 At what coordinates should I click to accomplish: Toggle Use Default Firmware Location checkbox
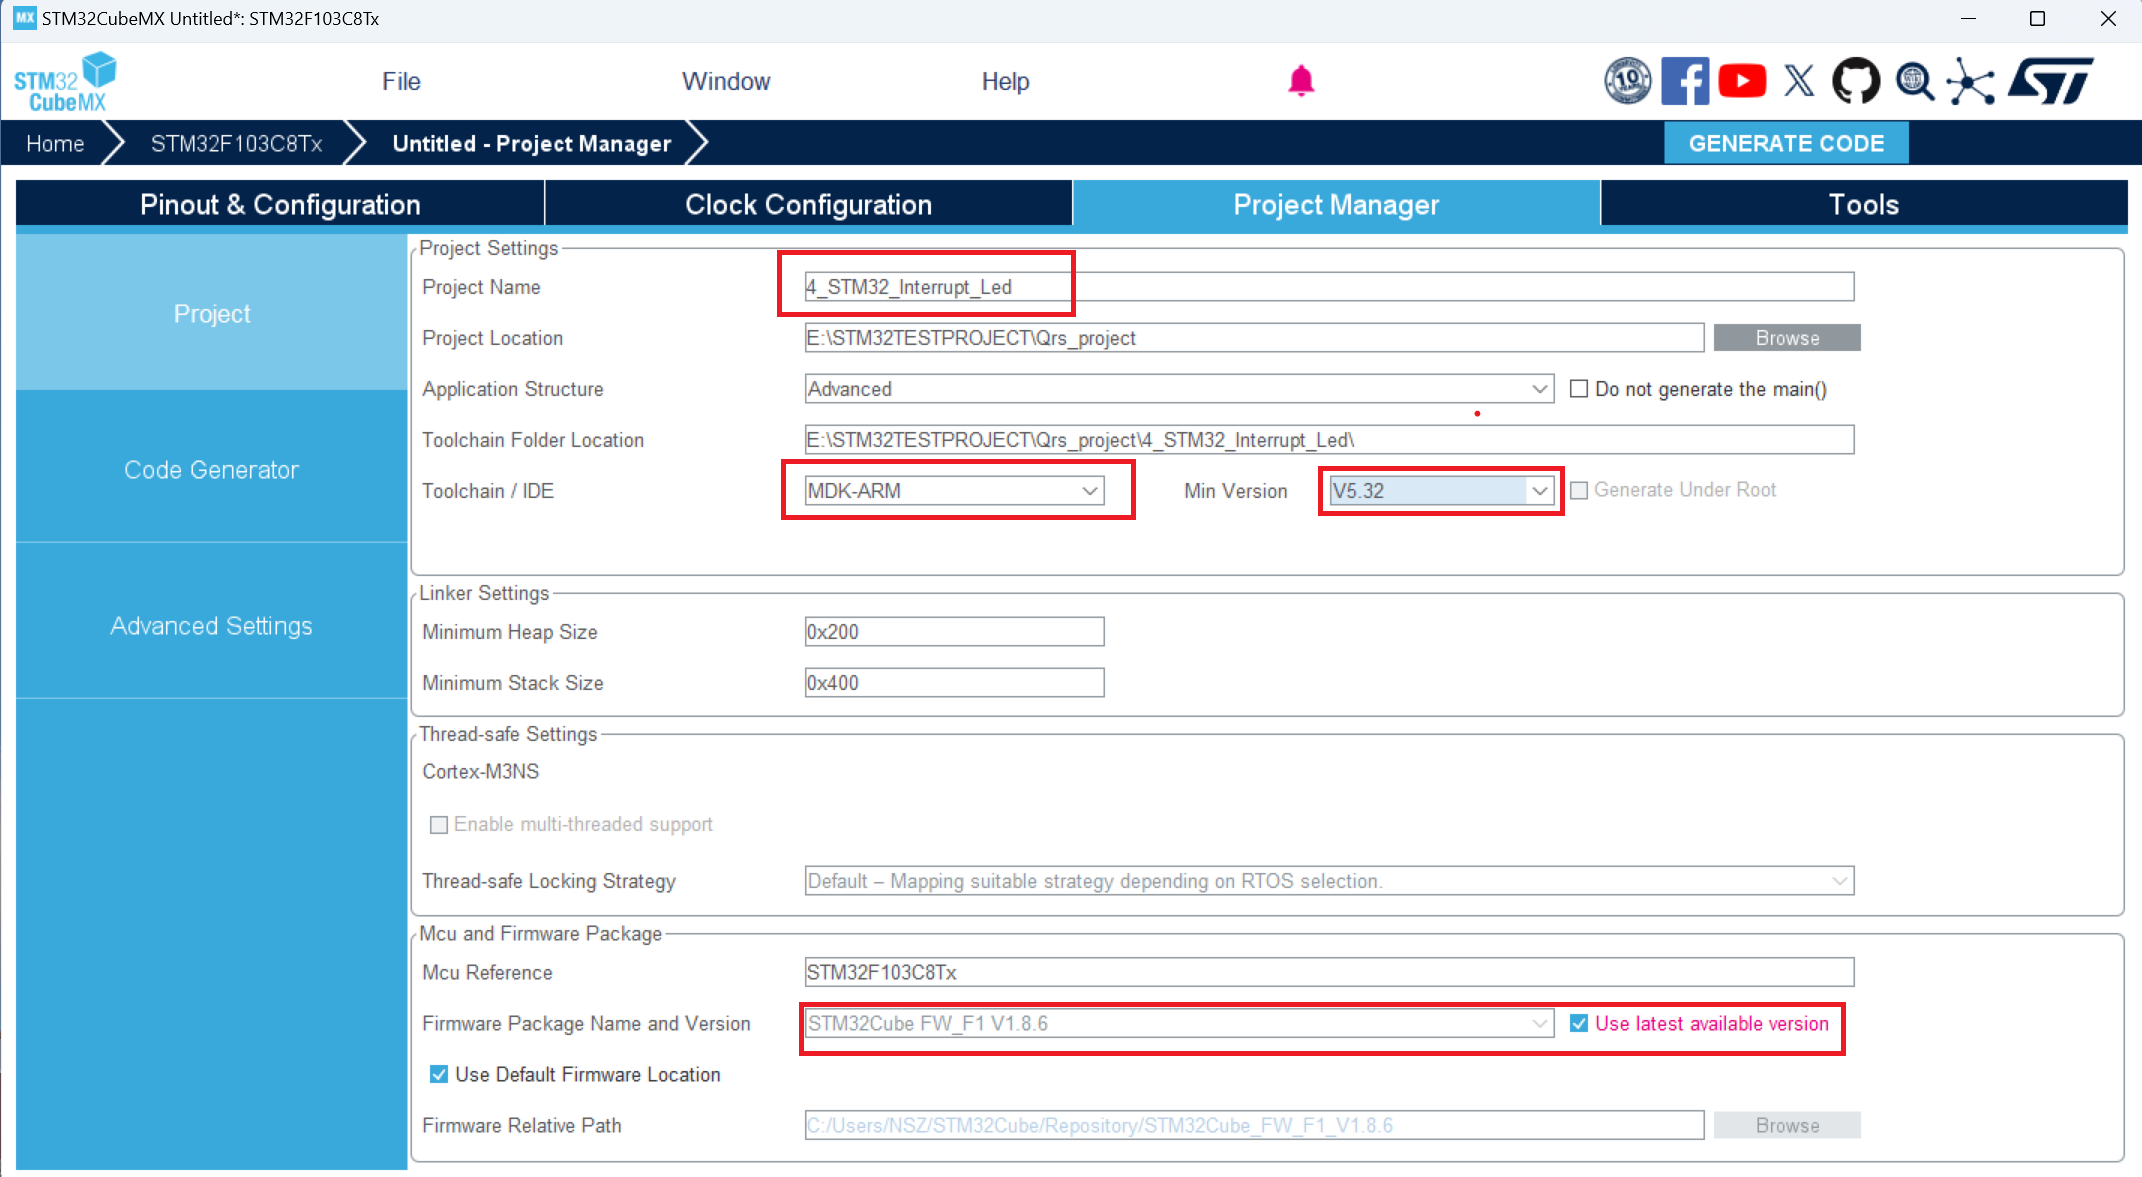pos(439,1074)
